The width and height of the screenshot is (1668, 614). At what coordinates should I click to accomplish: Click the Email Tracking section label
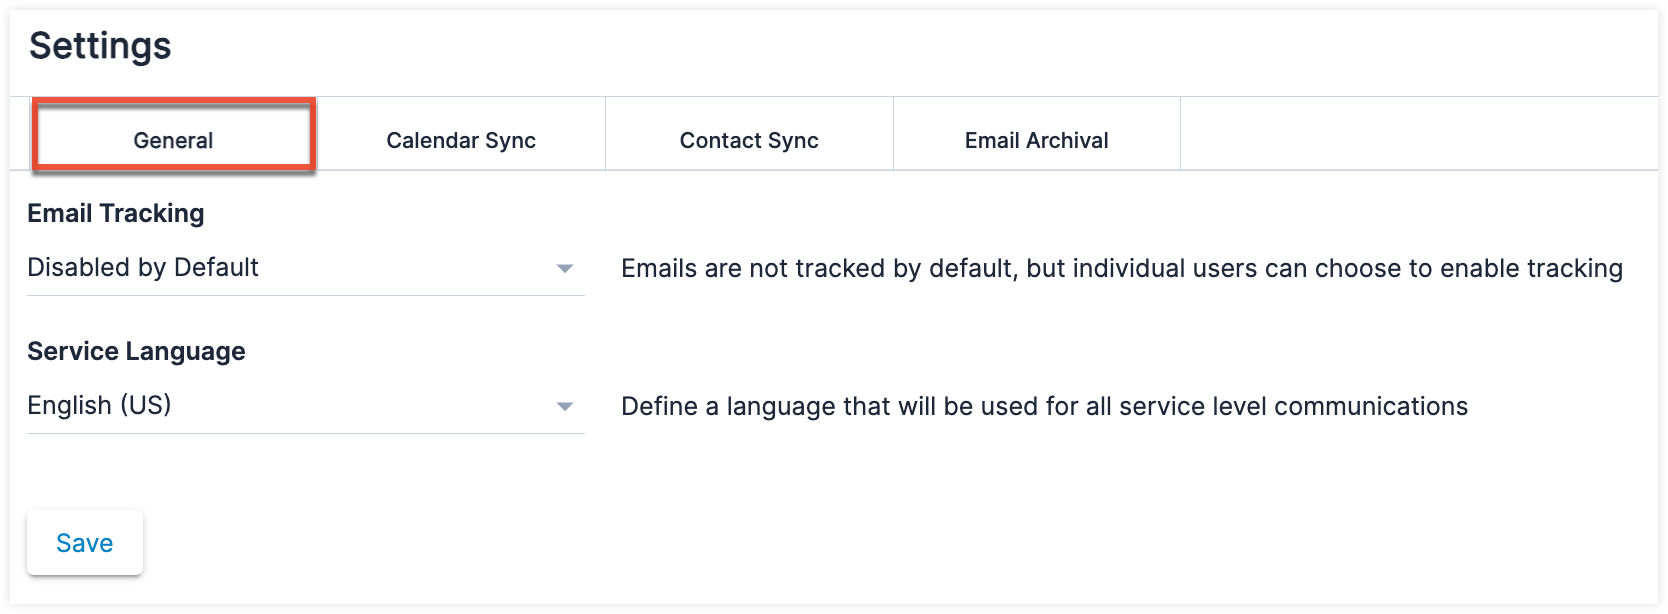pos(116,213)
